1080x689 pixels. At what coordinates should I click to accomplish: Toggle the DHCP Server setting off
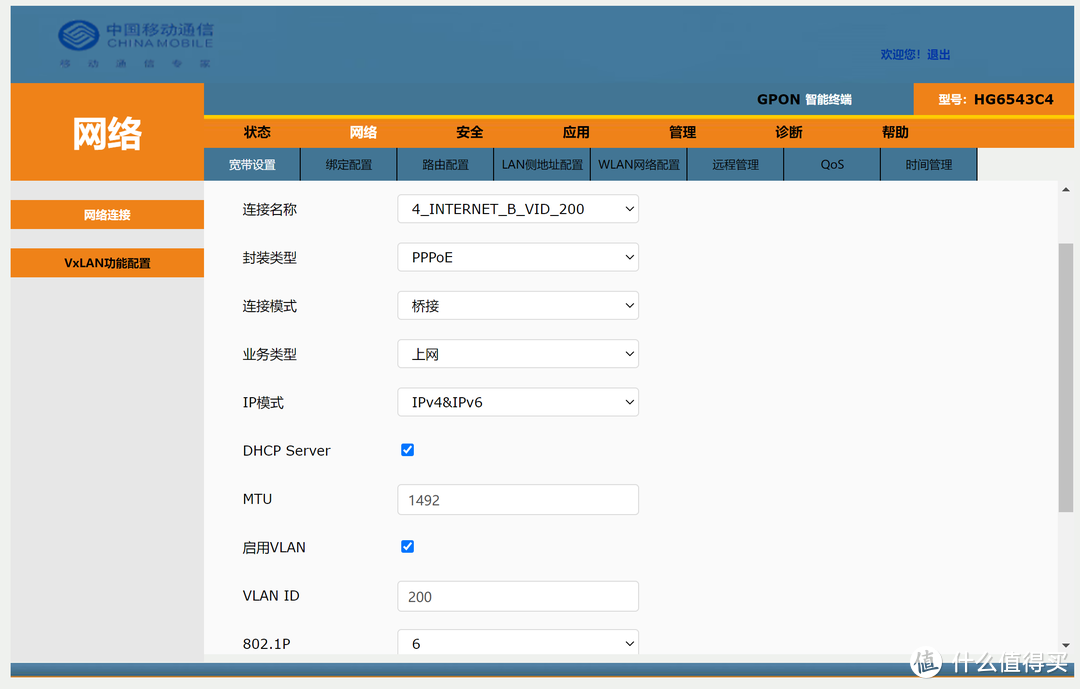(x=407, y=449)
